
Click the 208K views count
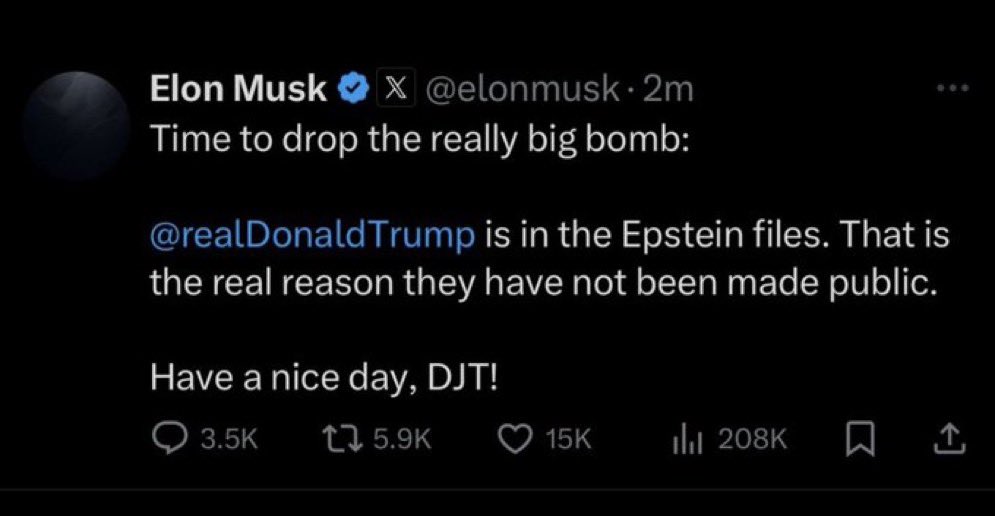(753, 439)
